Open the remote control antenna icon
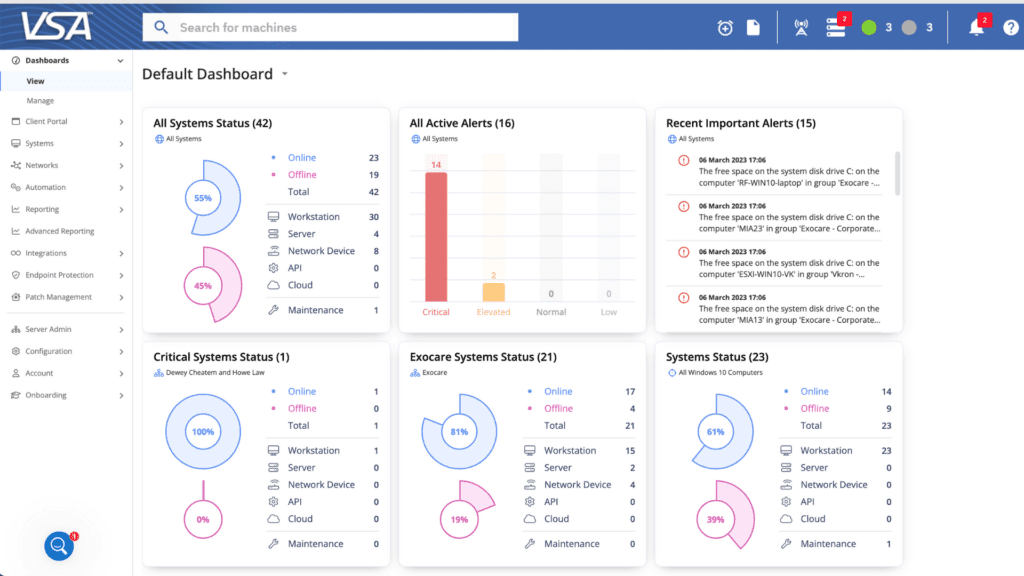The image size is (1024, 576). coord(800,27)
